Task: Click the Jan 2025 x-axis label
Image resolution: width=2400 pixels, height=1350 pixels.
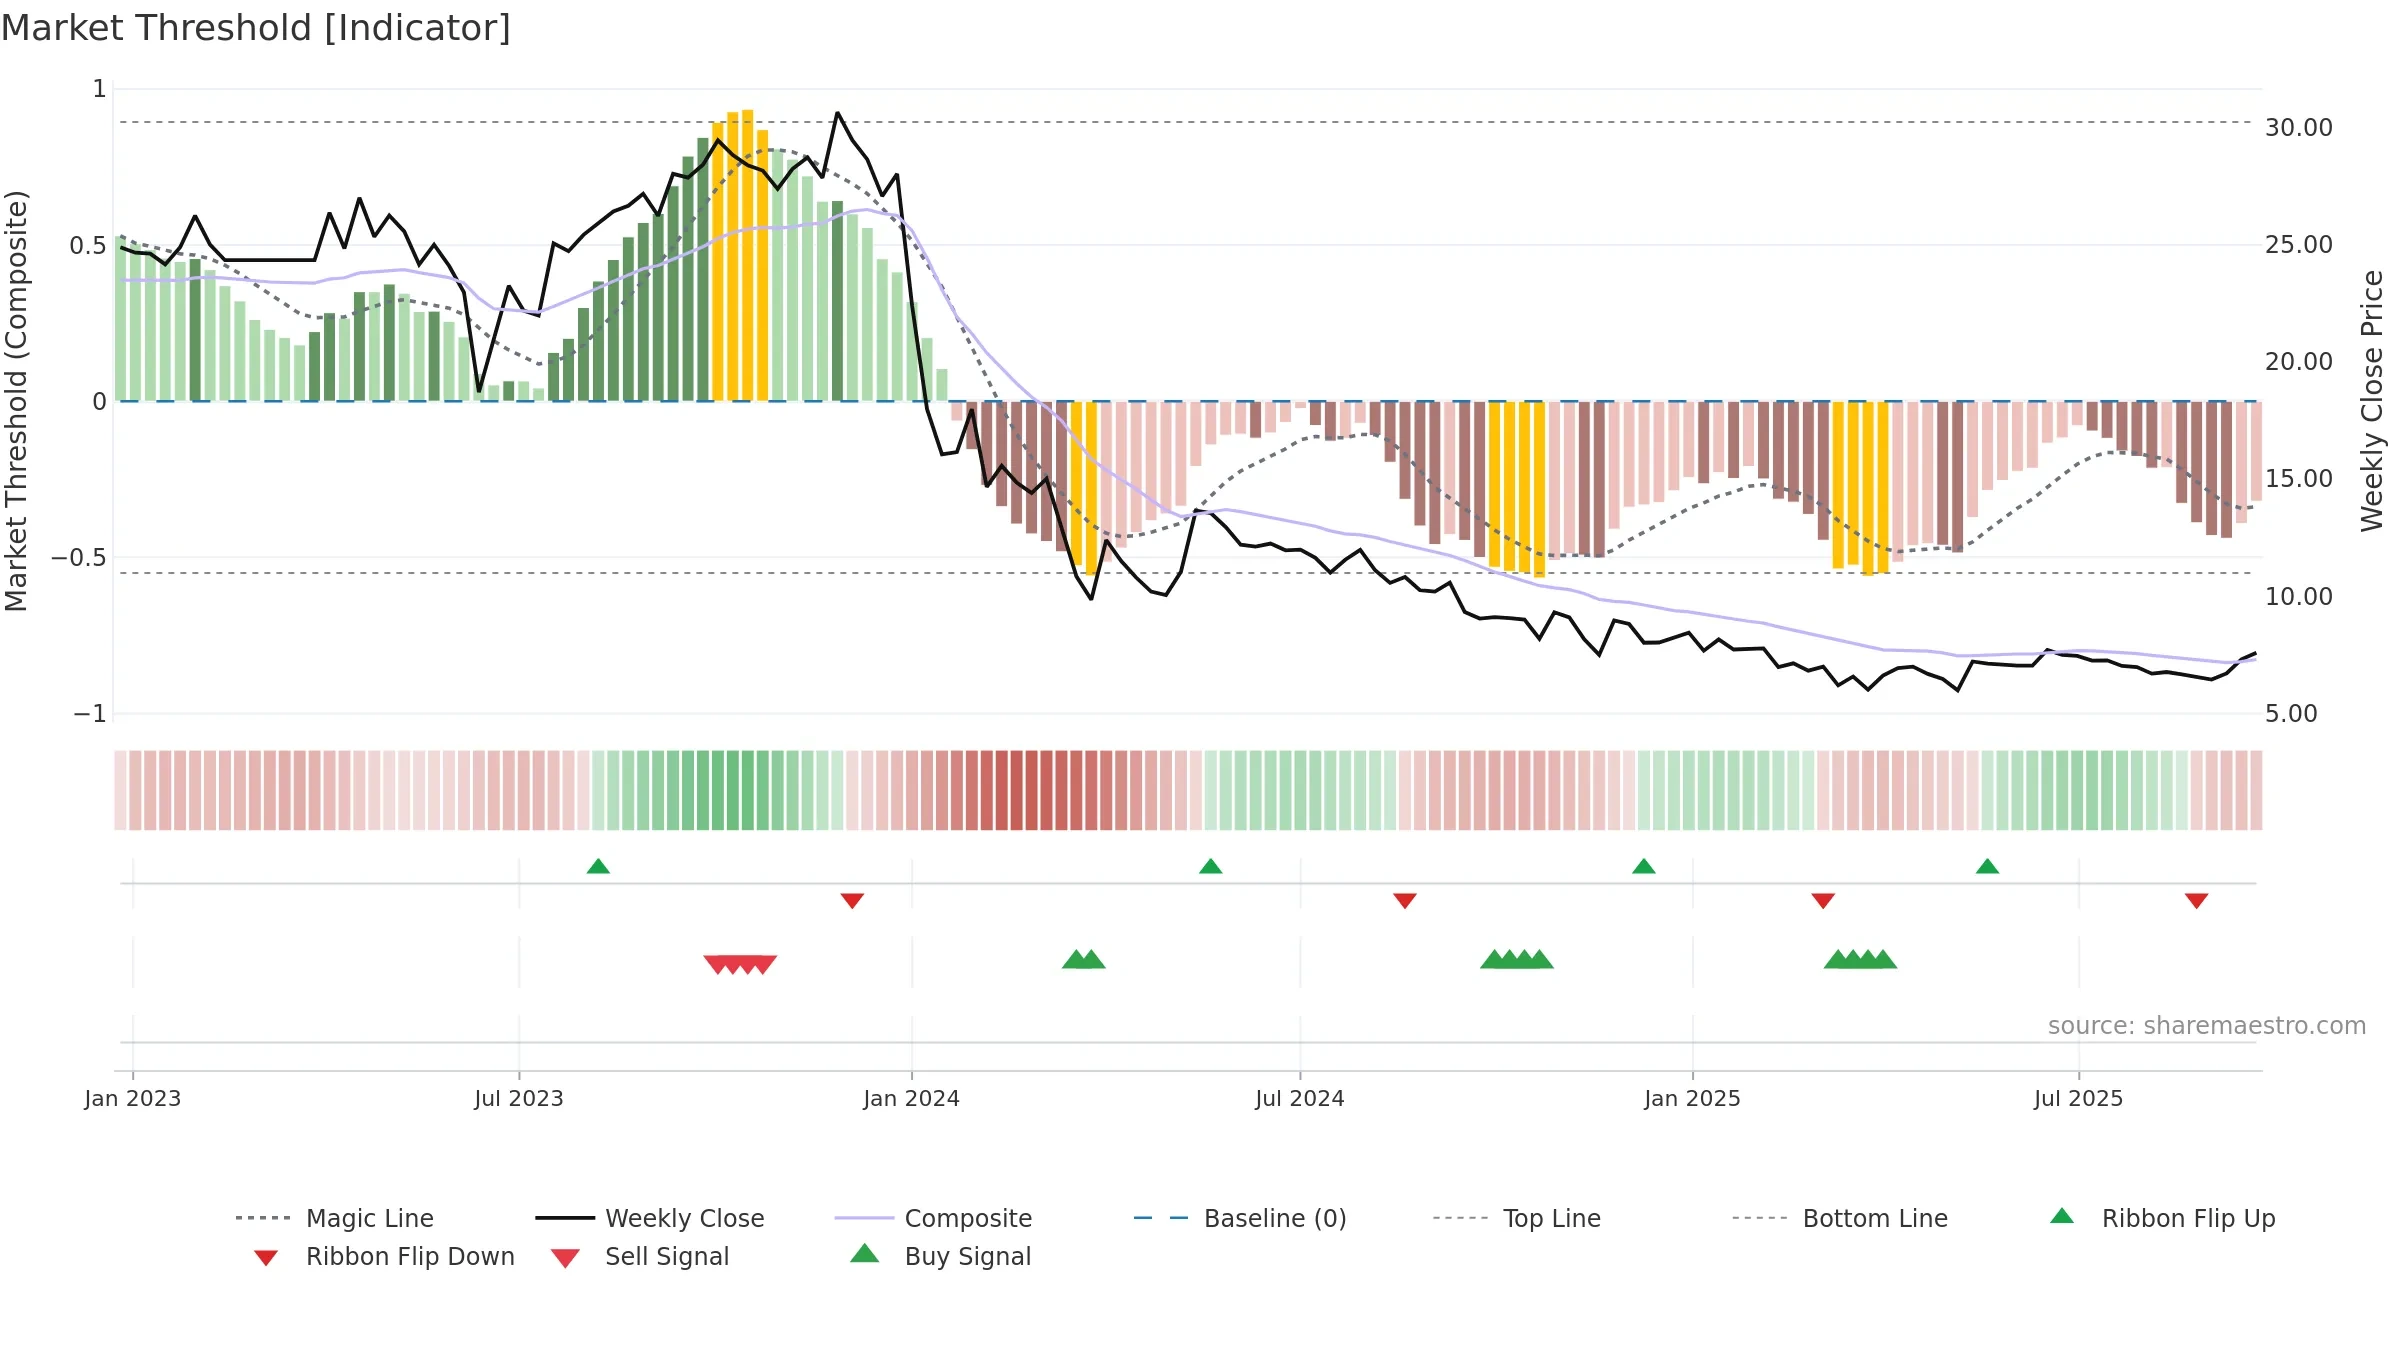Action: click(1693, 1098)
